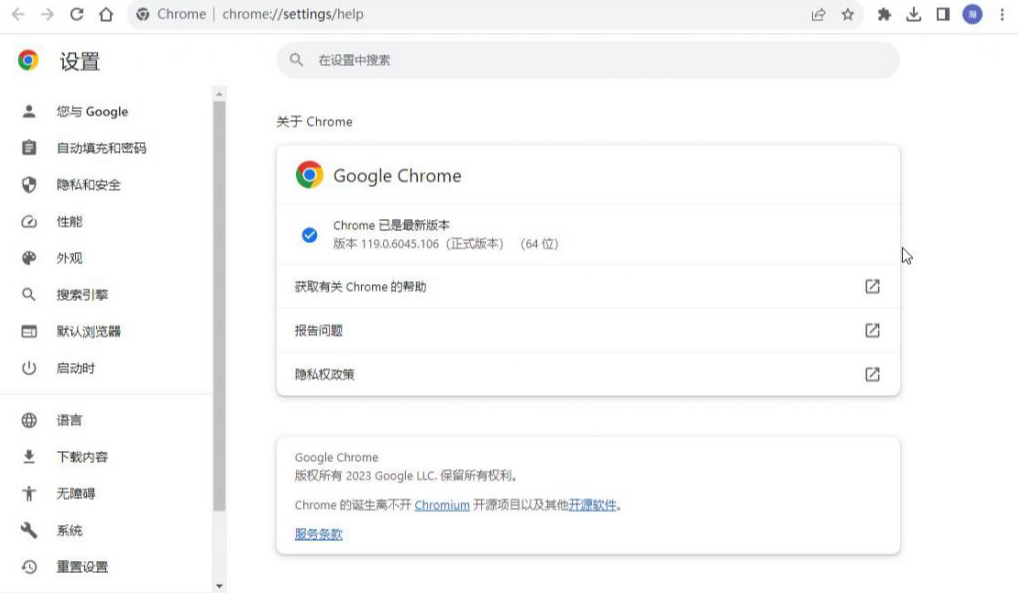Click the 开源软件 link
Image resolution: width=1019 pixels, height=593 pixels.
pos(592,506)
